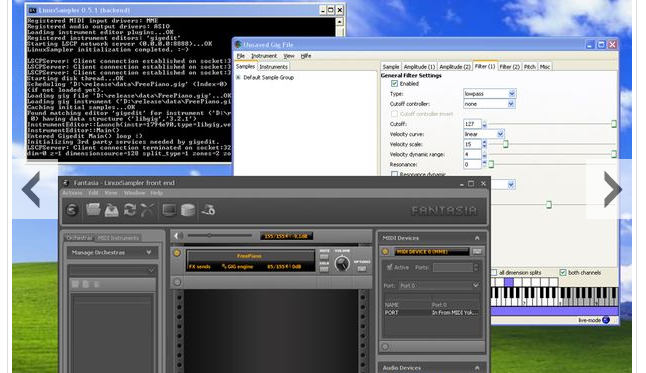Open the instruments database cylinder icon in Fantasia
Image resolution: width=646 pixels, height=373 pixels.
188,210
